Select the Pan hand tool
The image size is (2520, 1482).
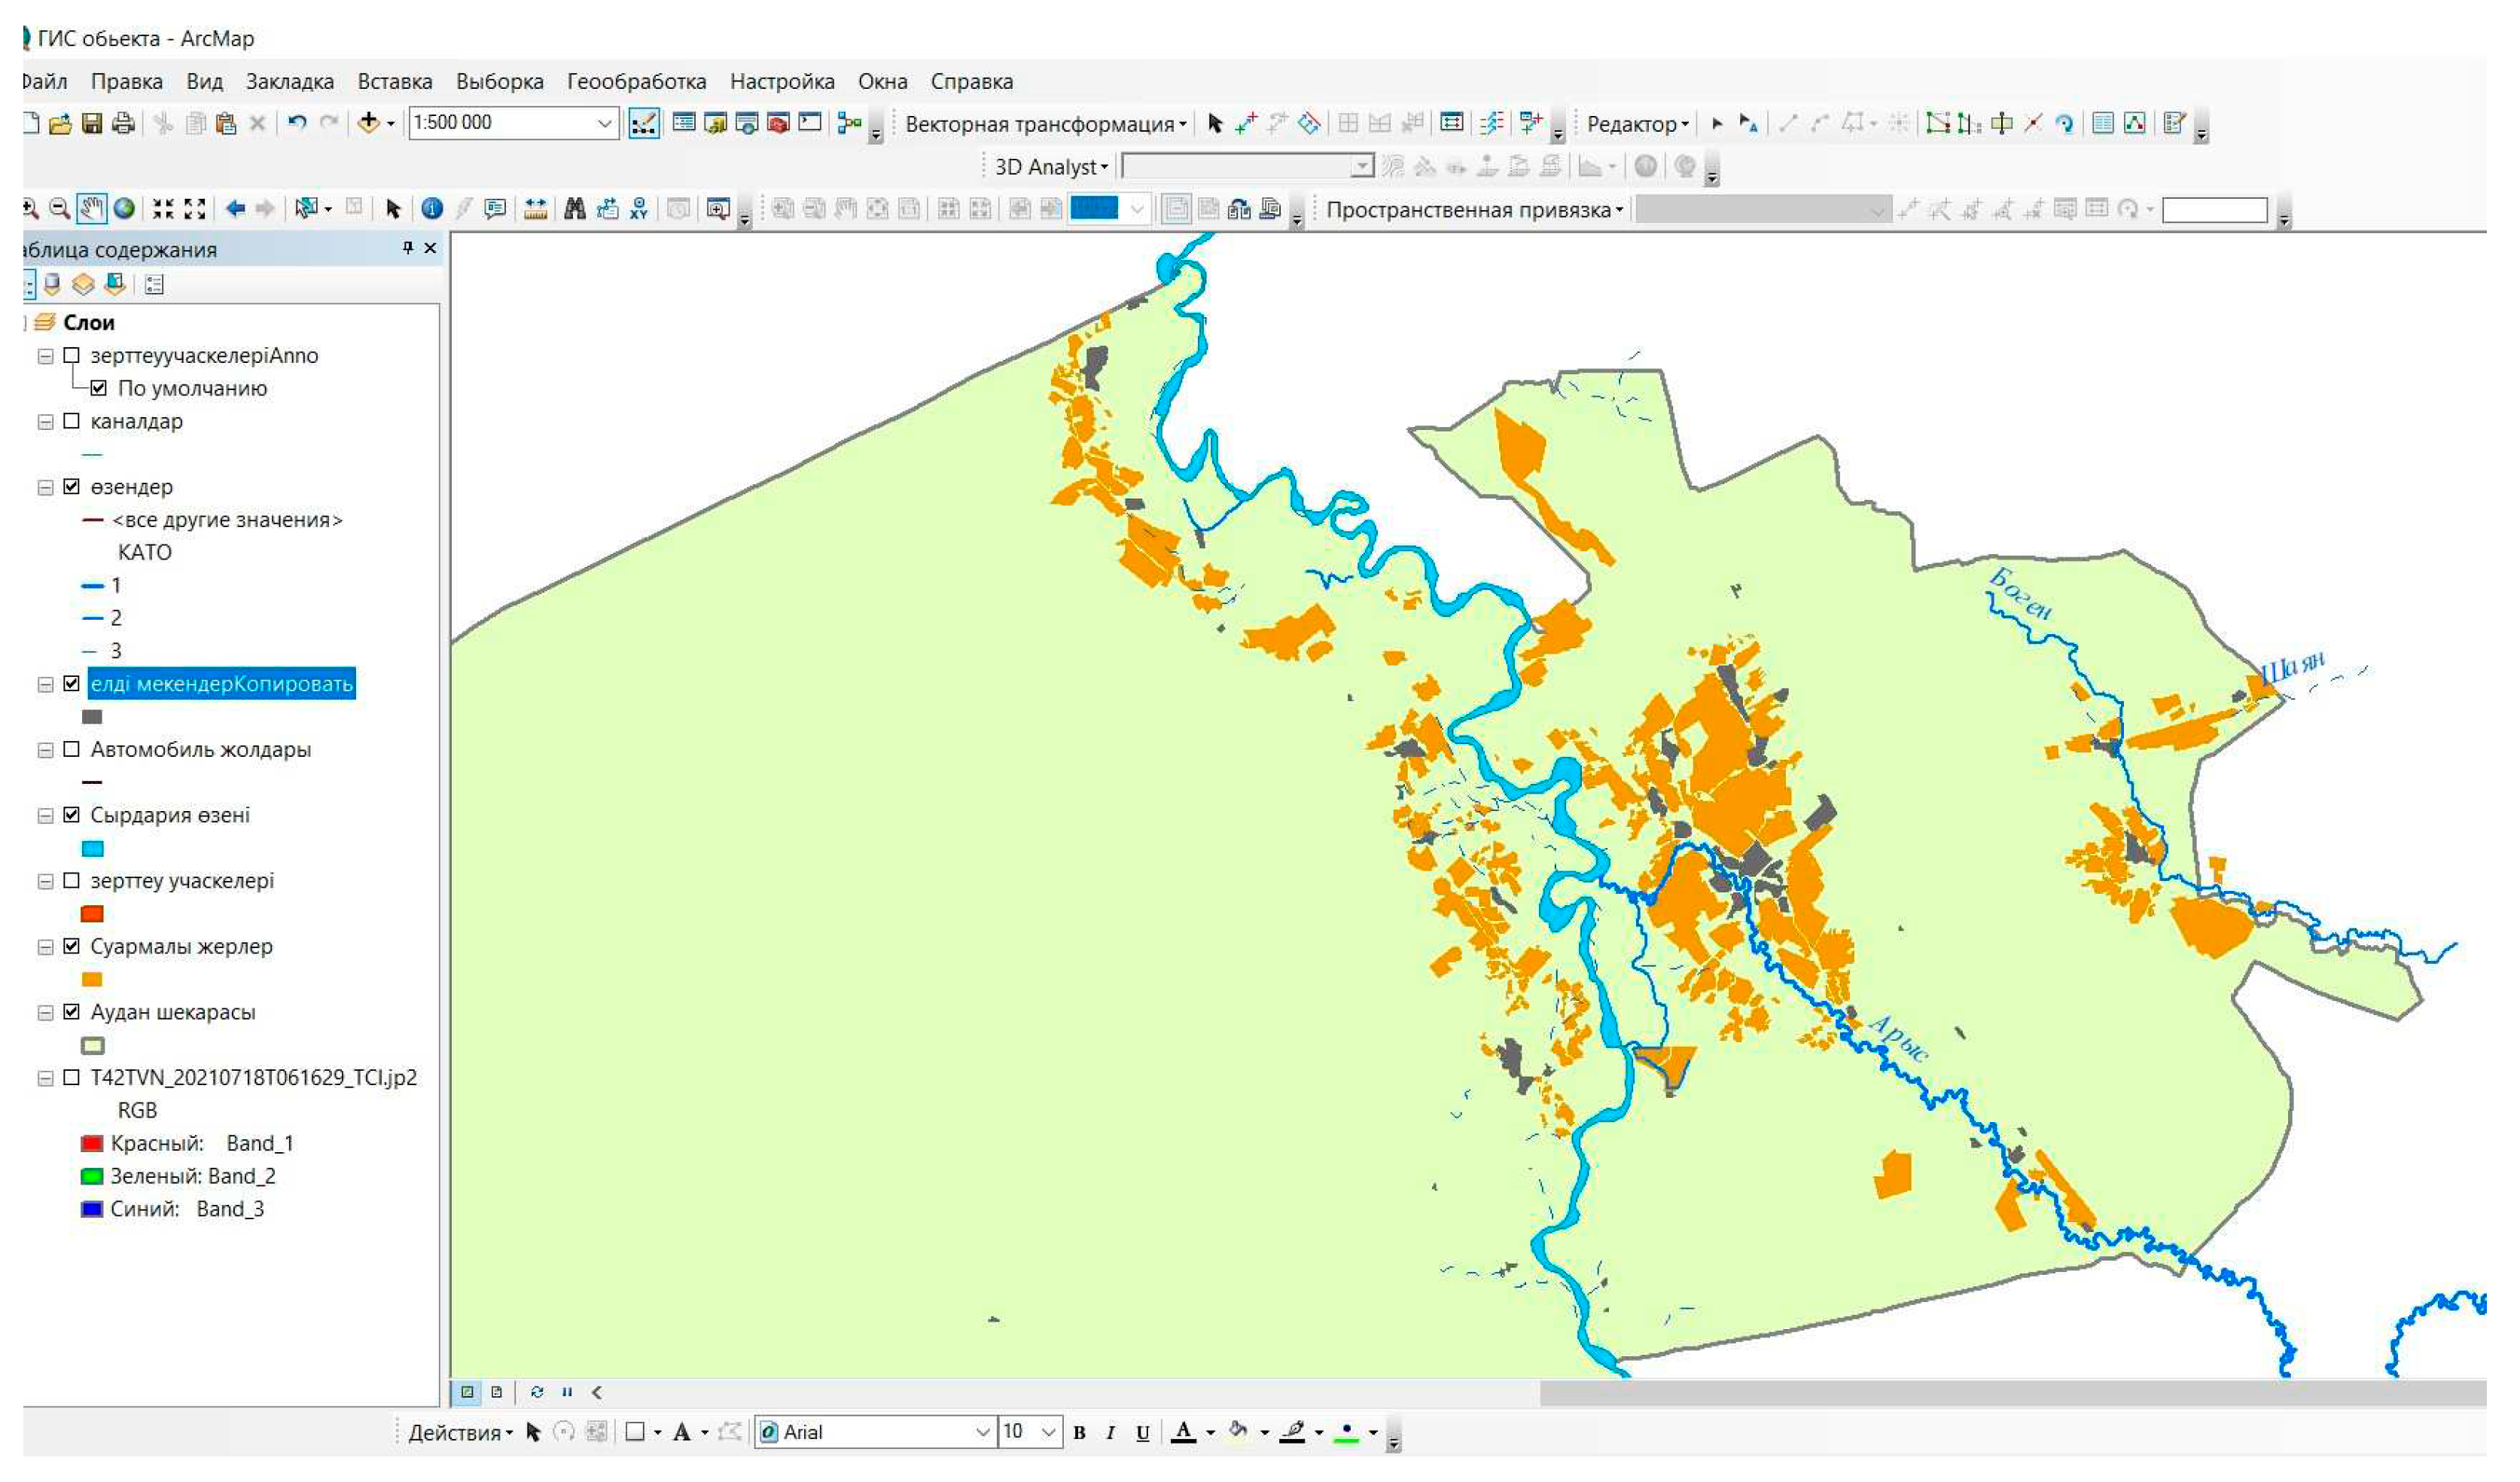(92, 209)
